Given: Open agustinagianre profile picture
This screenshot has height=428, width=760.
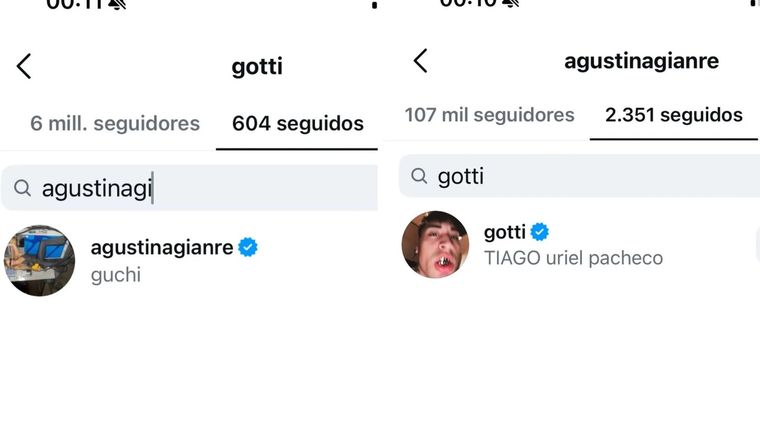Looking at the screenshot, I should (x=39, y=260).
